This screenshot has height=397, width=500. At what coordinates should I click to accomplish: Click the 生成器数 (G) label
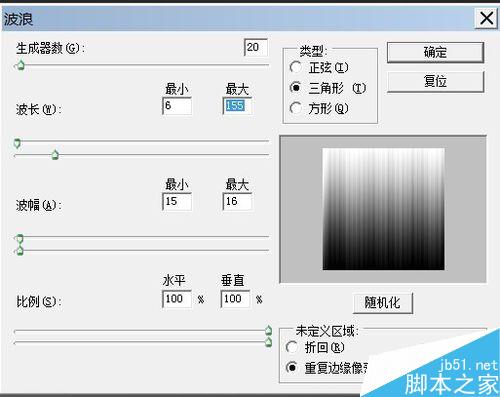coord(50,49)
